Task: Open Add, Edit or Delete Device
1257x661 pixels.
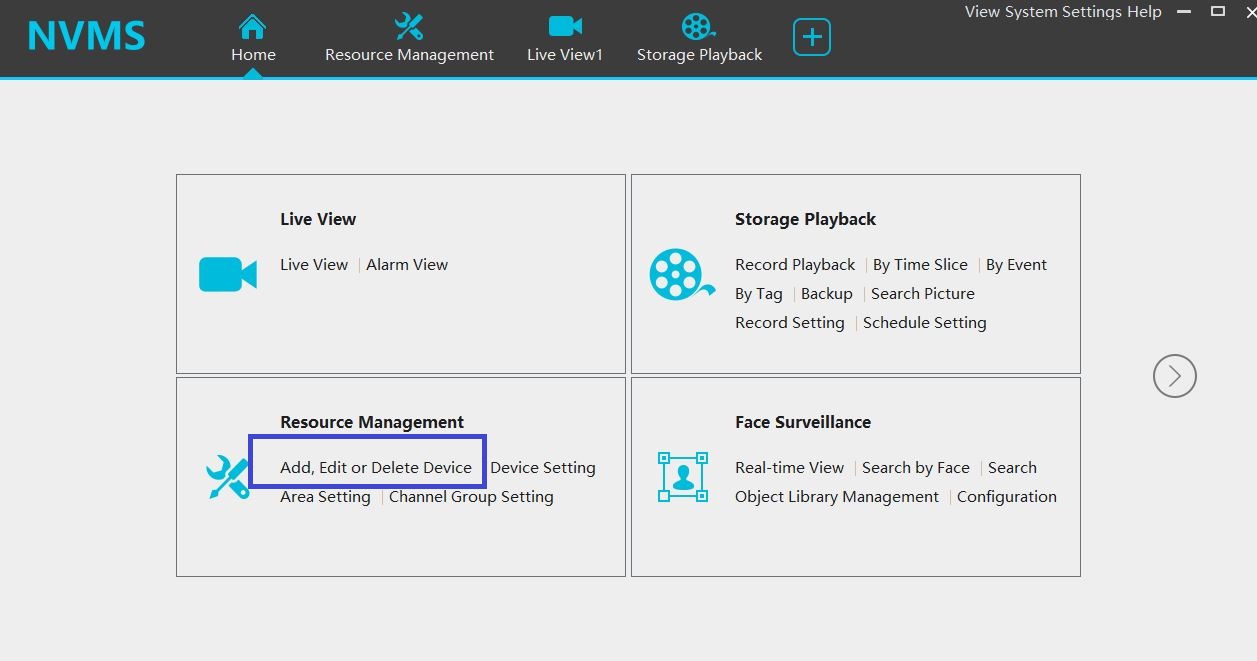Action: pos(377,467)
